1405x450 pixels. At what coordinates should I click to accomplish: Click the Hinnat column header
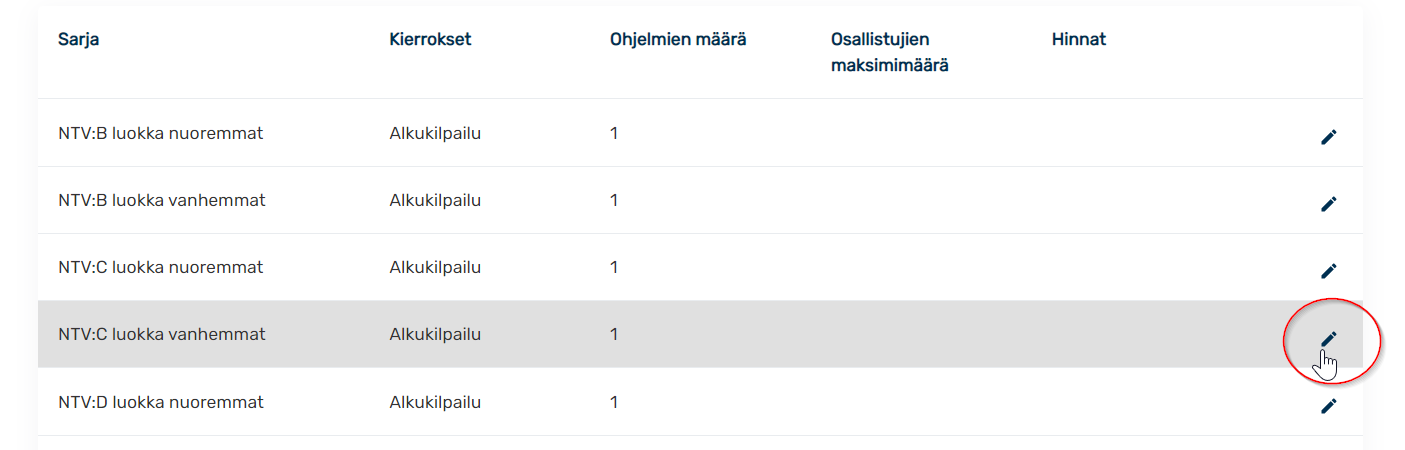(x=1079, y=40)
